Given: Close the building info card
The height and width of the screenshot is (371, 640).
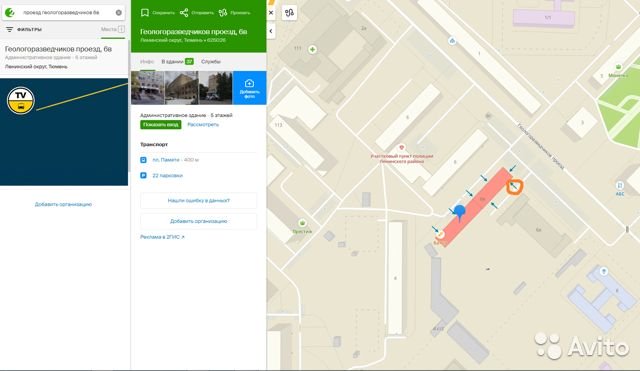Looking at the screenshot, I should point(271,13).
